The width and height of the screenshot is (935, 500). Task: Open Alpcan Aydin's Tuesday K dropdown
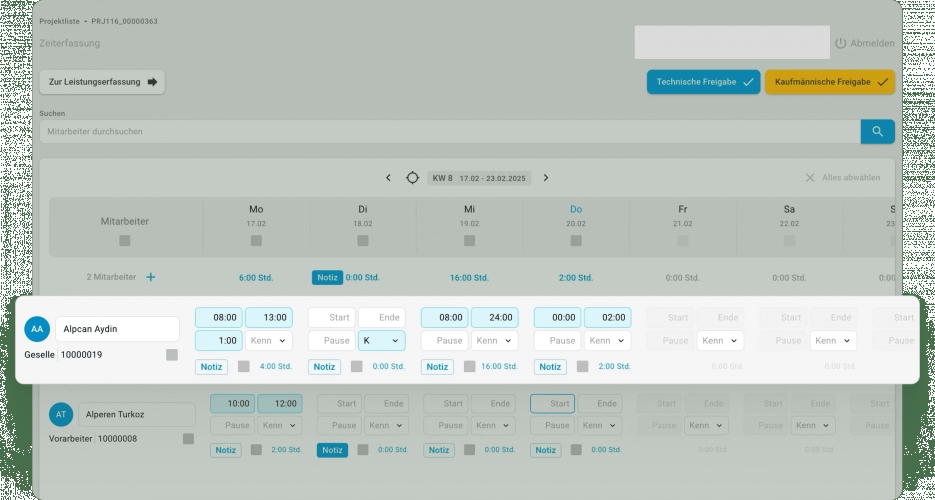[x=382, y=341]
